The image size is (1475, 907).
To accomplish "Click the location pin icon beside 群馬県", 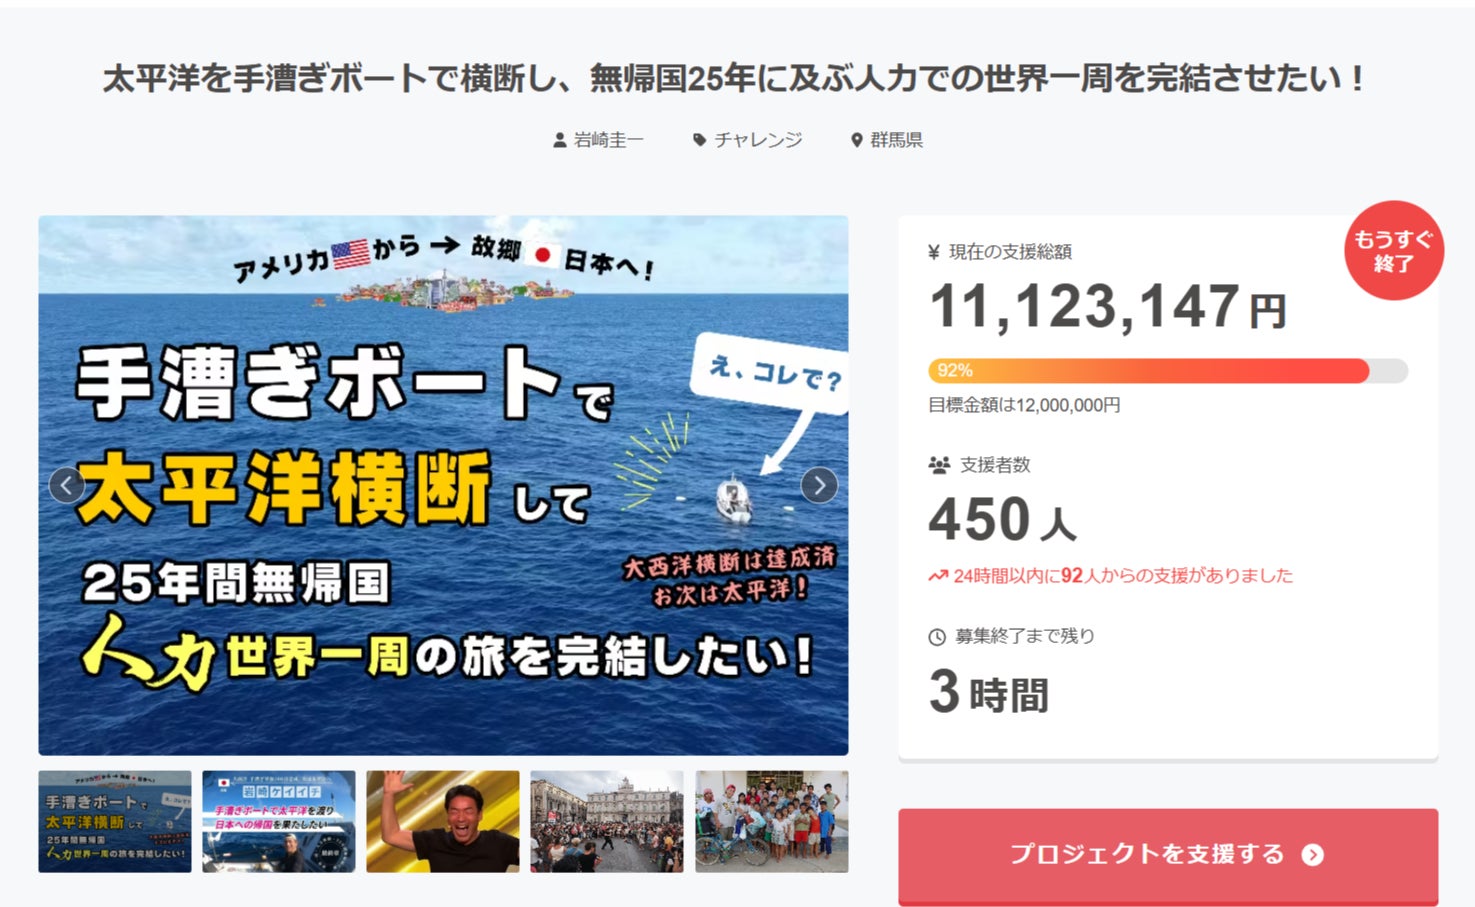I will pos(857,141).
